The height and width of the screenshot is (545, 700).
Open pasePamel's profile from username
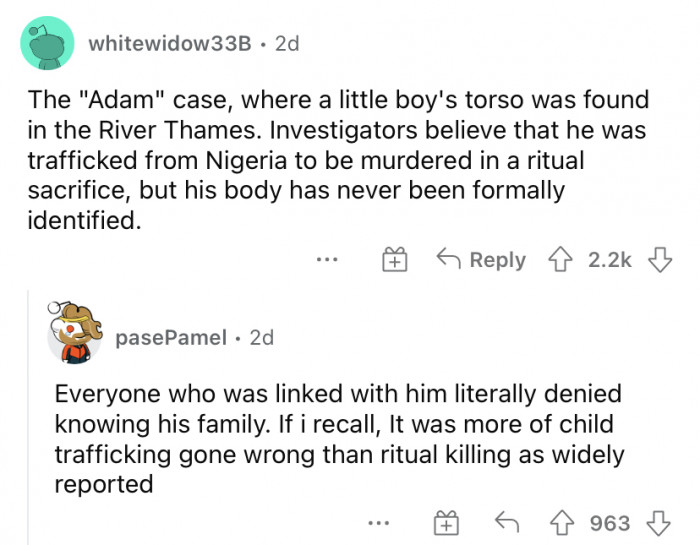click(171, 338)
